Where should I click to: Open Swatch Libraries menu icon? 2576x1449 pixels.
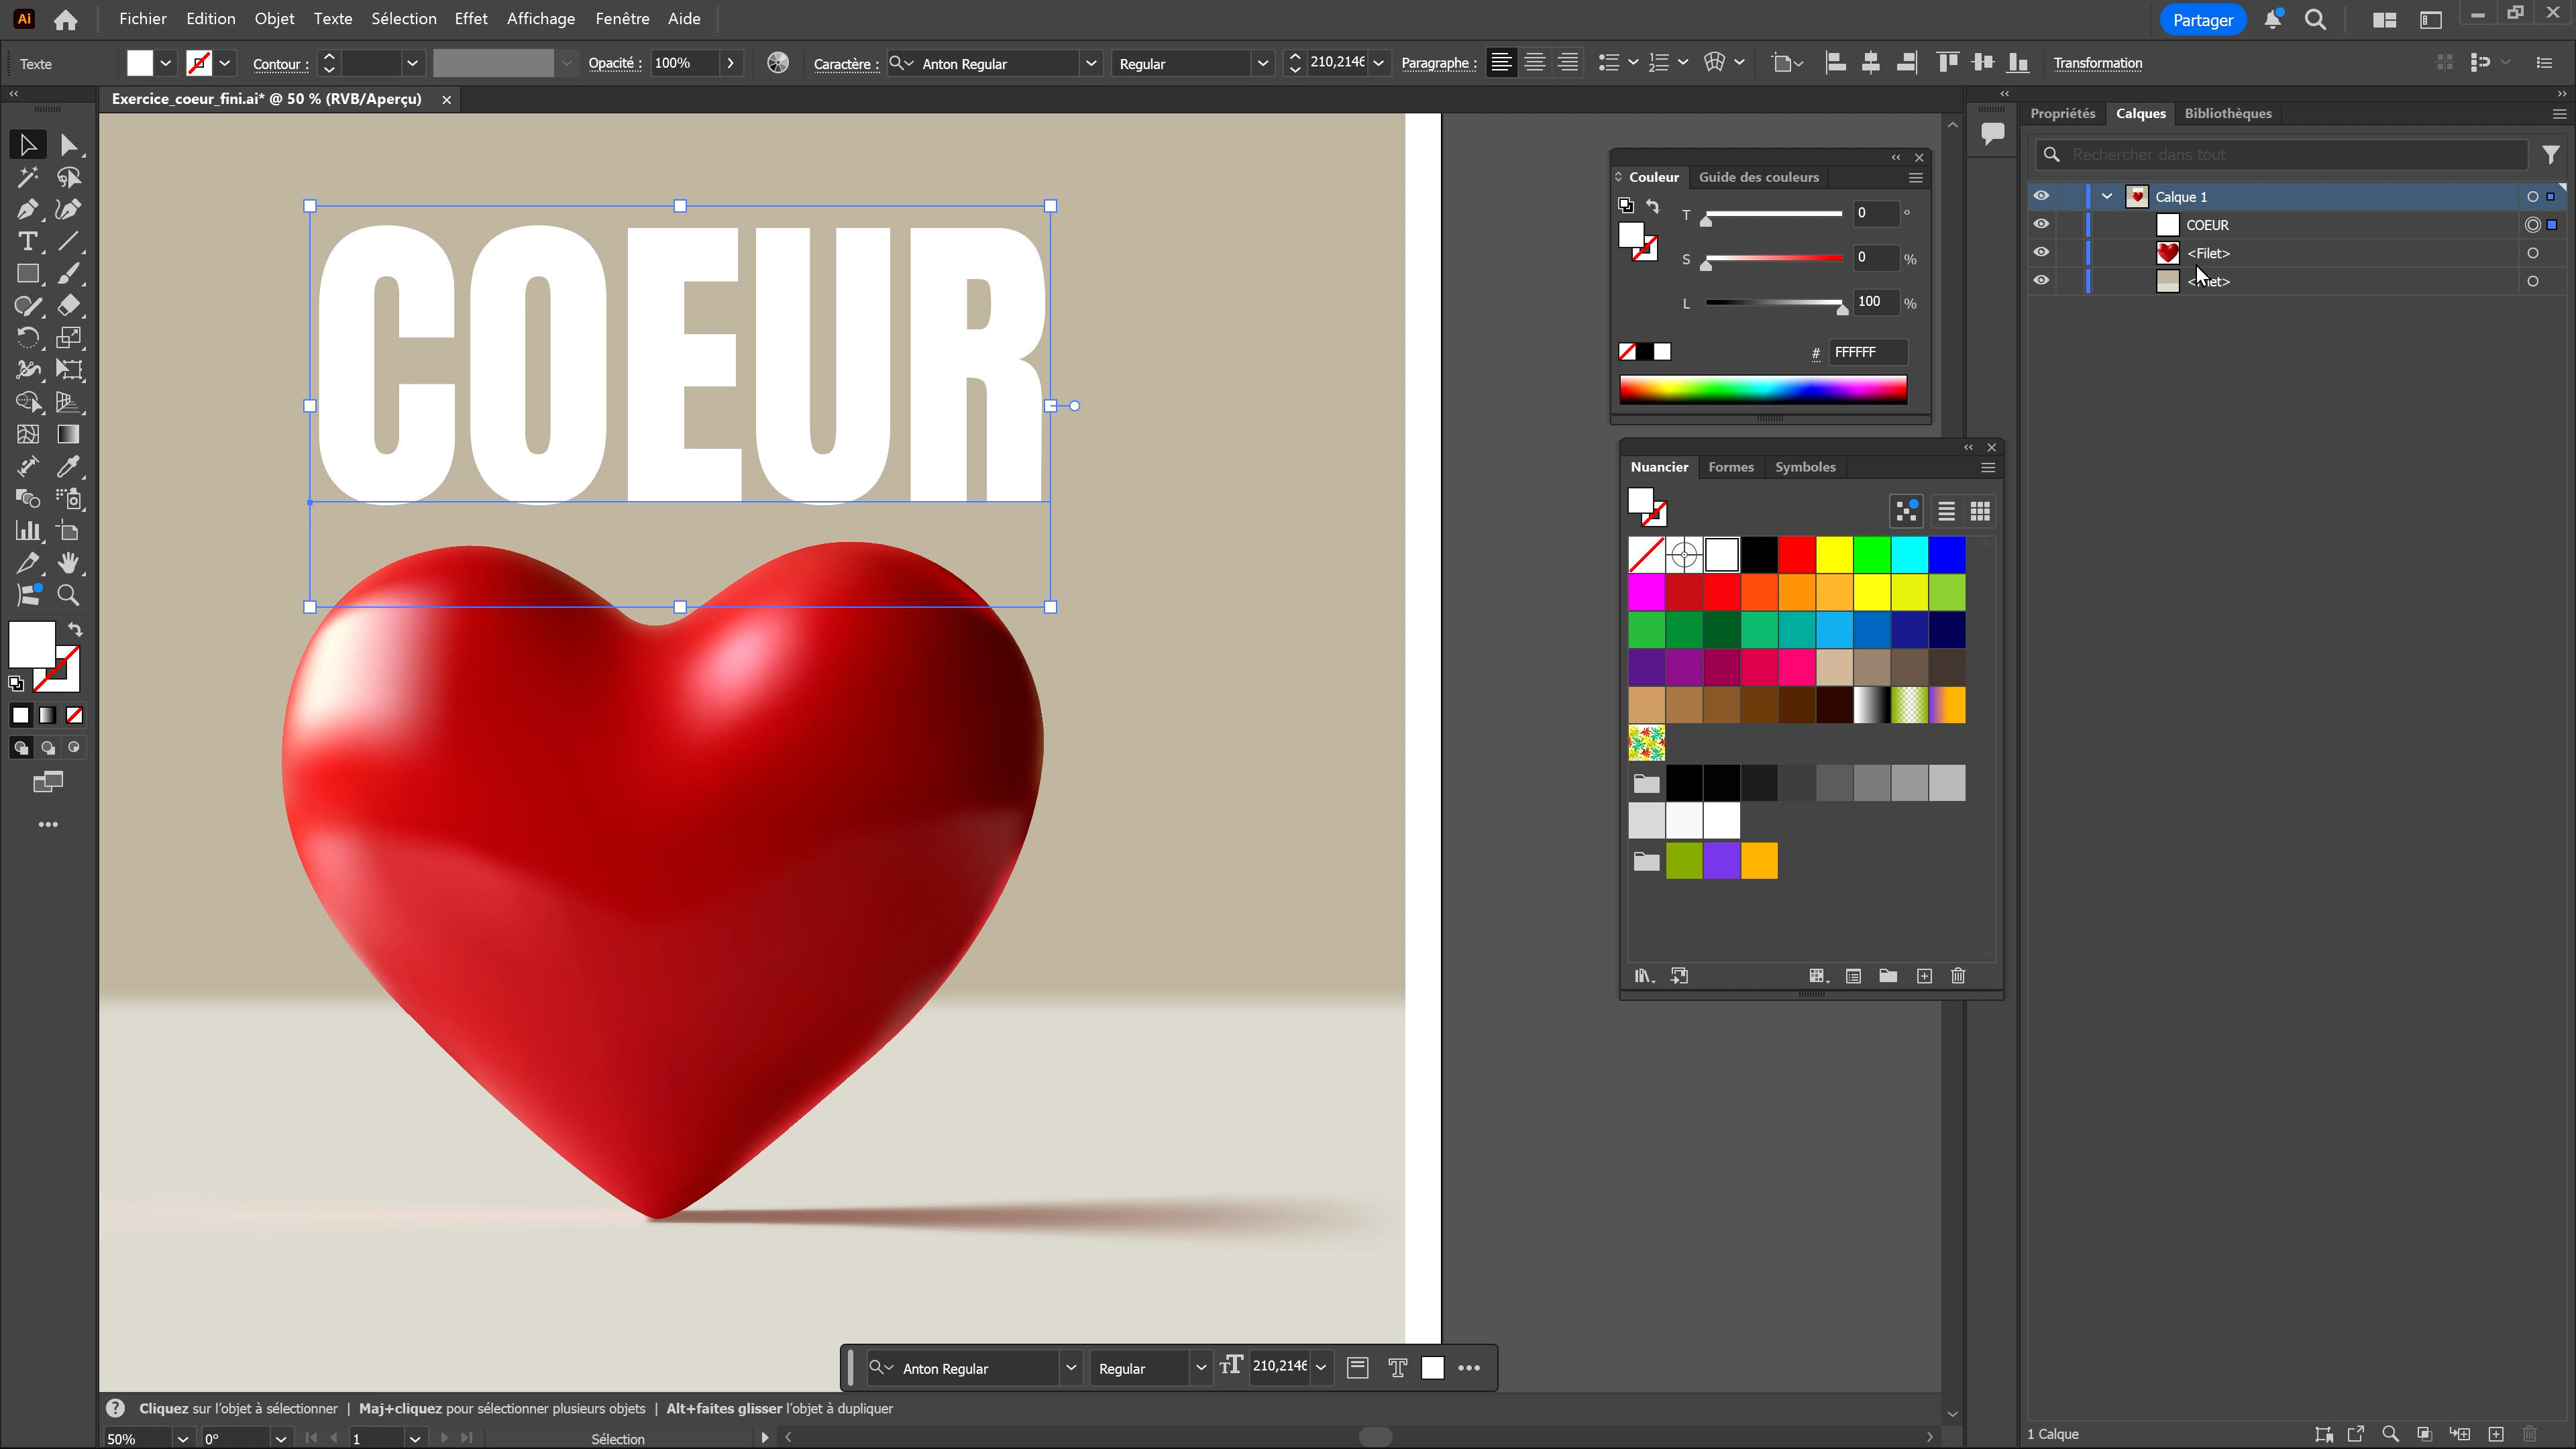[1644, 976]
